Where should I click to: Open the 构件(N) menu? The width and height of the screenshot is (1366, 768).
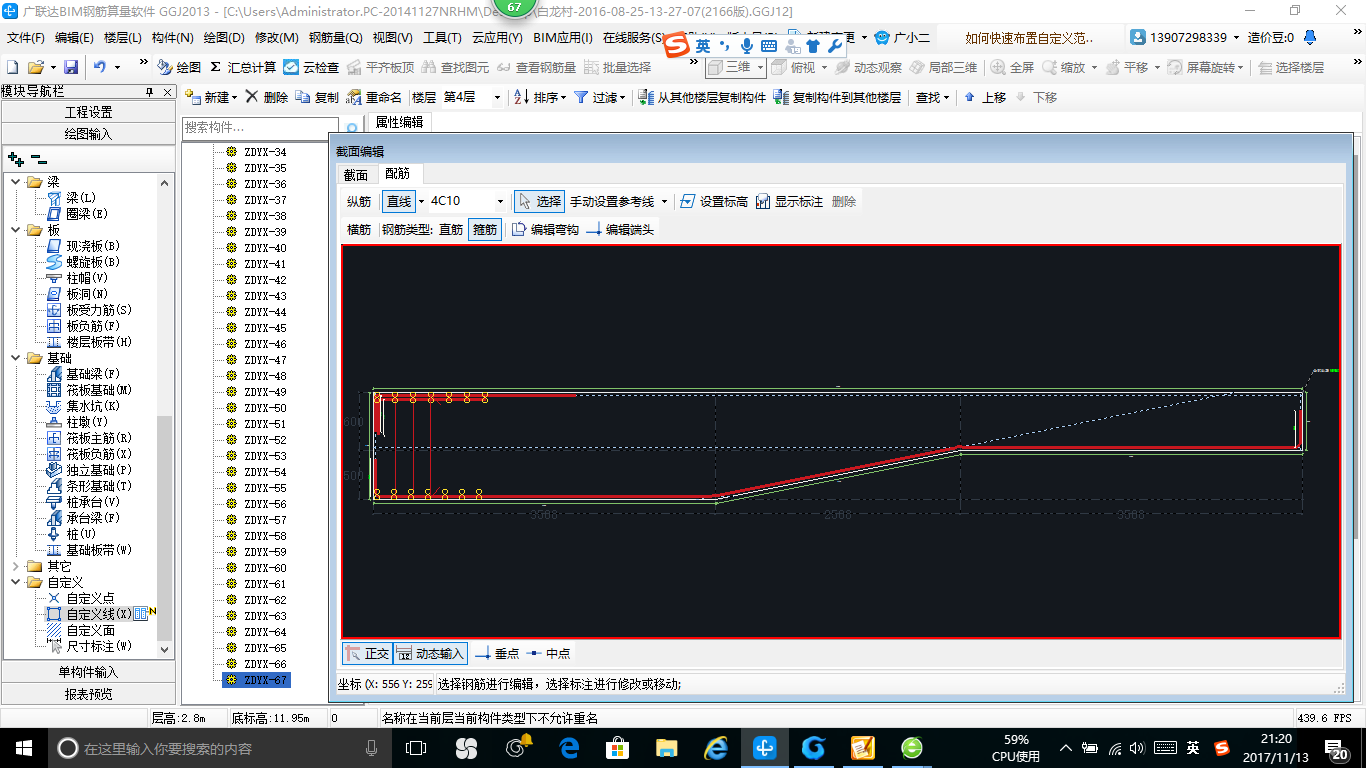(172, 38)
